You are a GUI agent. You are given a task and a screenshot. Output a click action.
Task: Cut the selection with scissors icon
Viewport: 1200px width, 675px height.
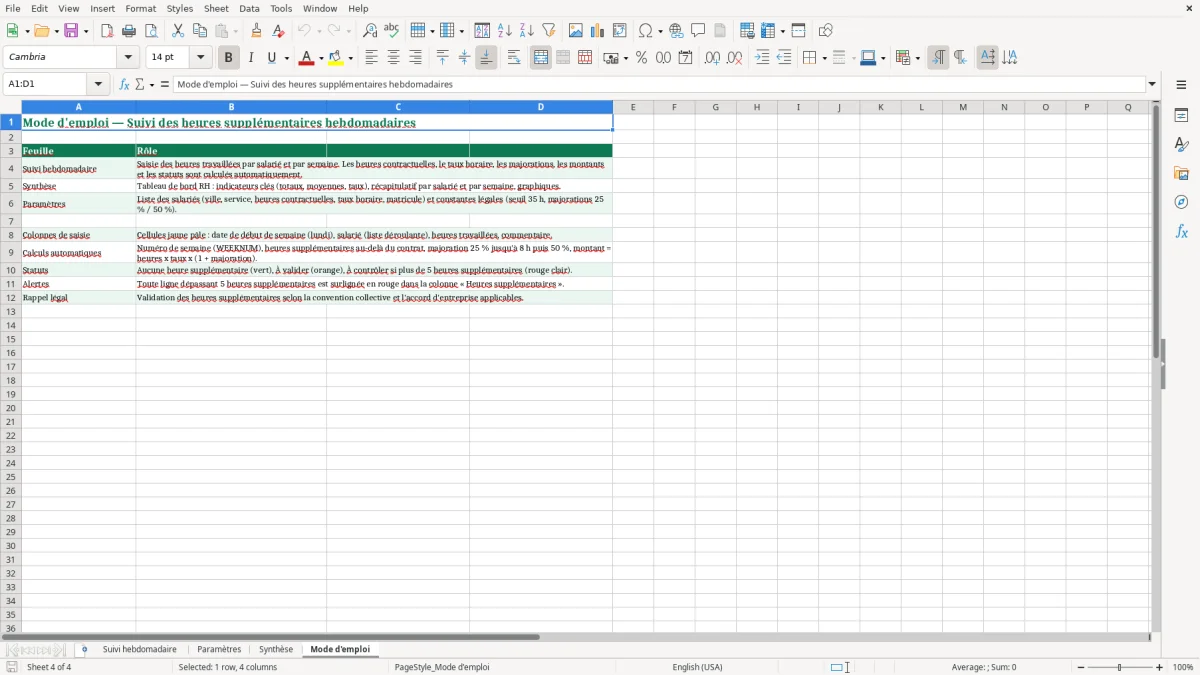pos(178,31)
